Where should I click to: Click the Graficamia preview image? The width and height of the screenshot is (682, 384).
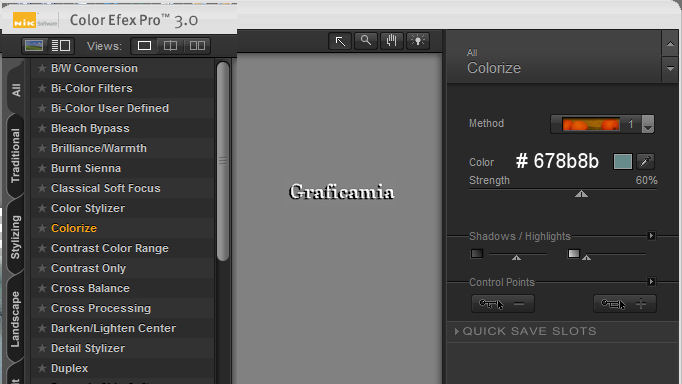tap(342, 192)
